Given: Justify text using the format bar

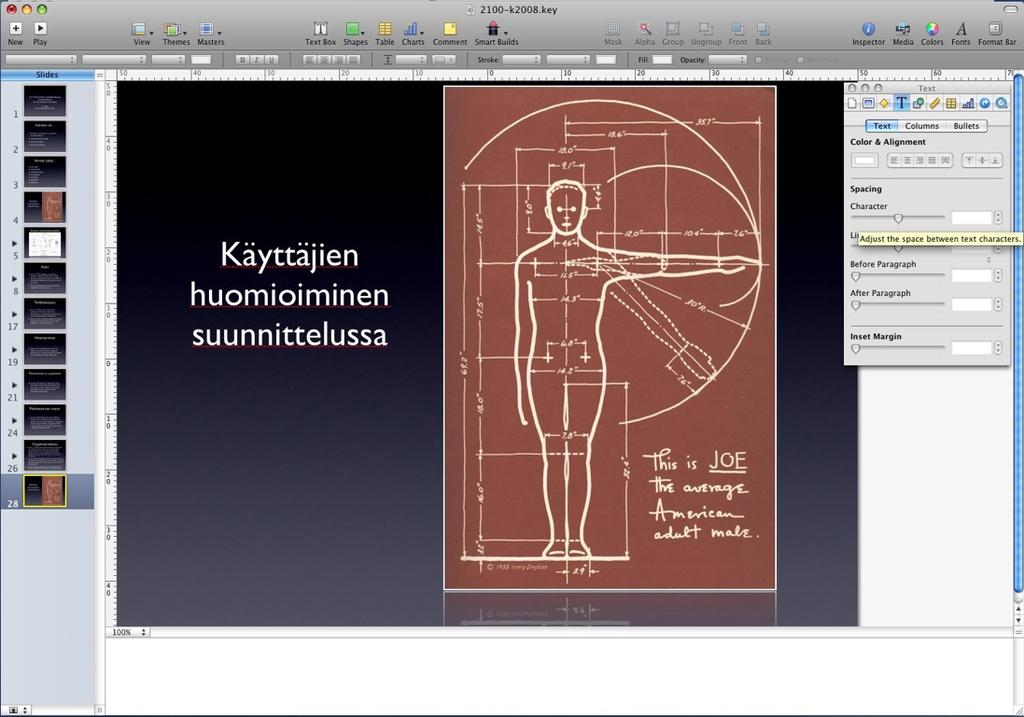Looking at the screenshot, I should tap(353, 59).
